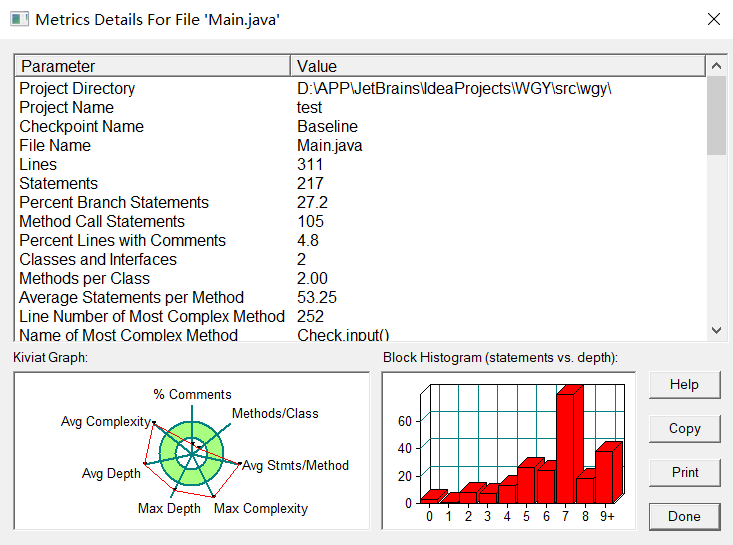Click the Value column header

pos(498,66)
